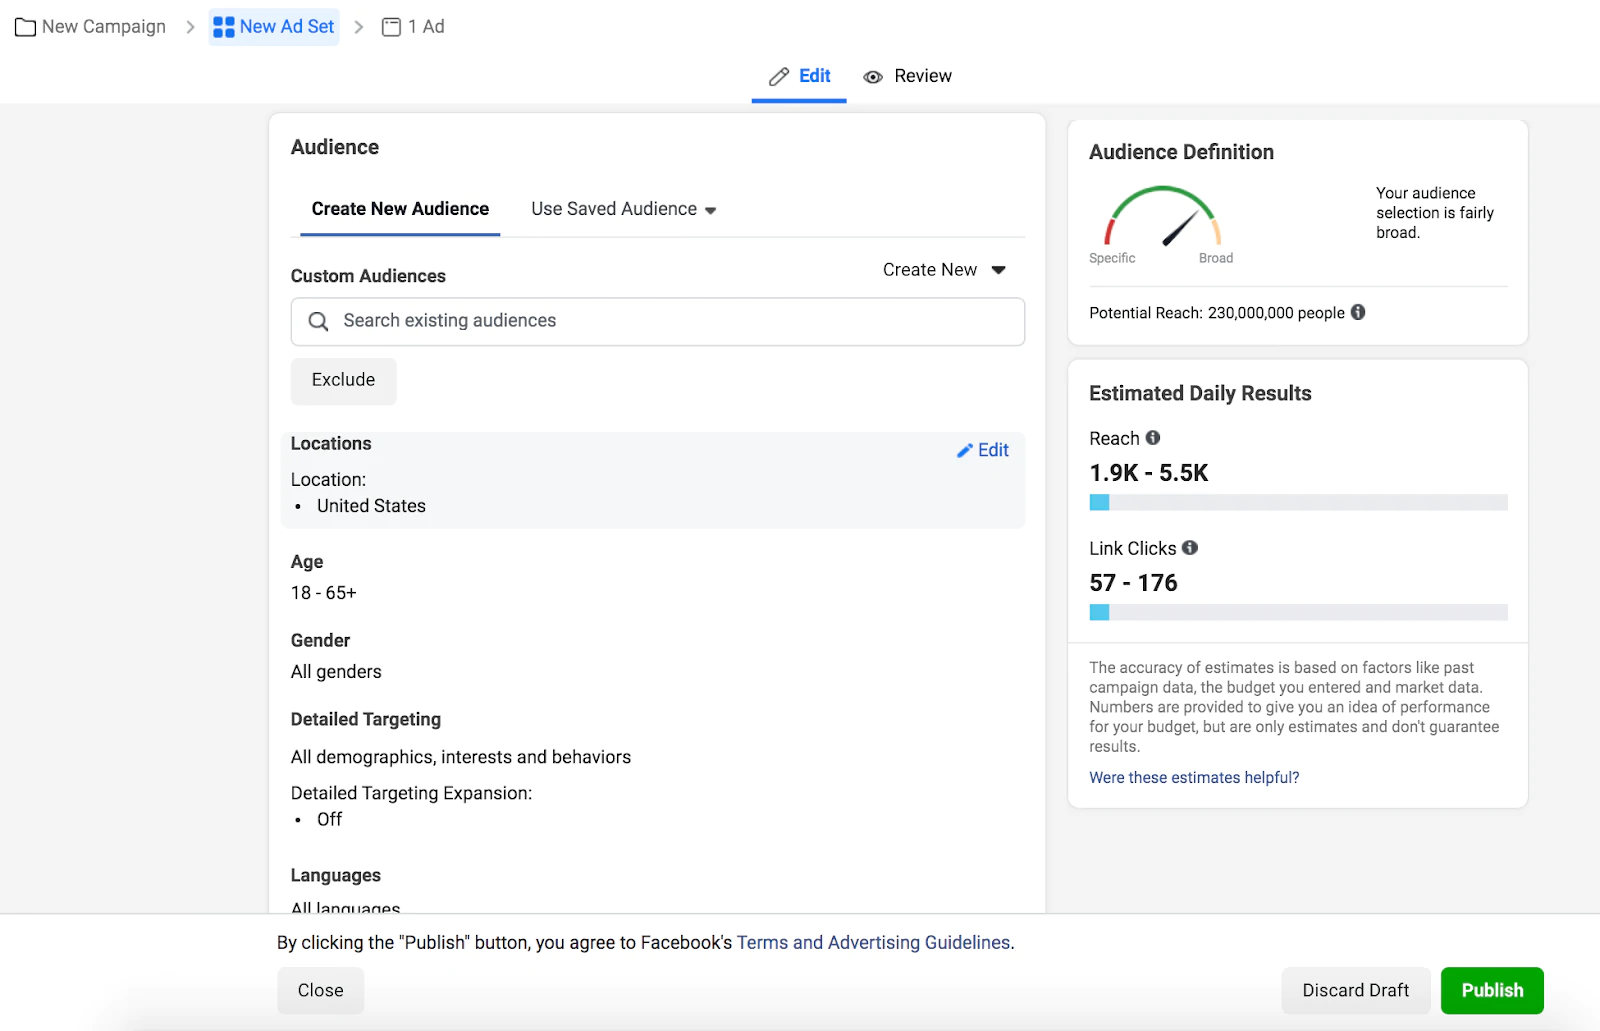Viewport: 1600px width, 1031px height.
Task: Expand the Create New dropdown
Action: tap(943, 270)
